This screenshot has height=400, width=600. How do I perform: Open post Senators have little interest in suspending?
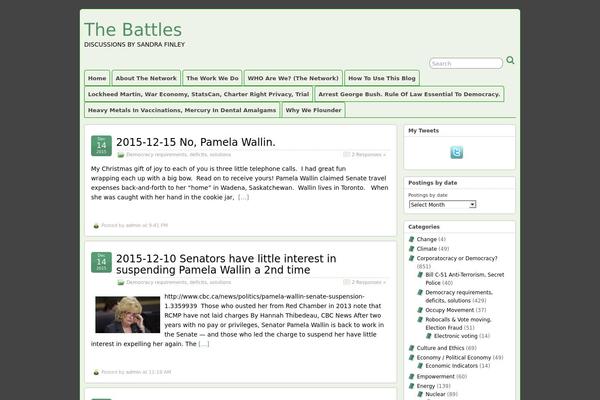click(x=226, y=264)
